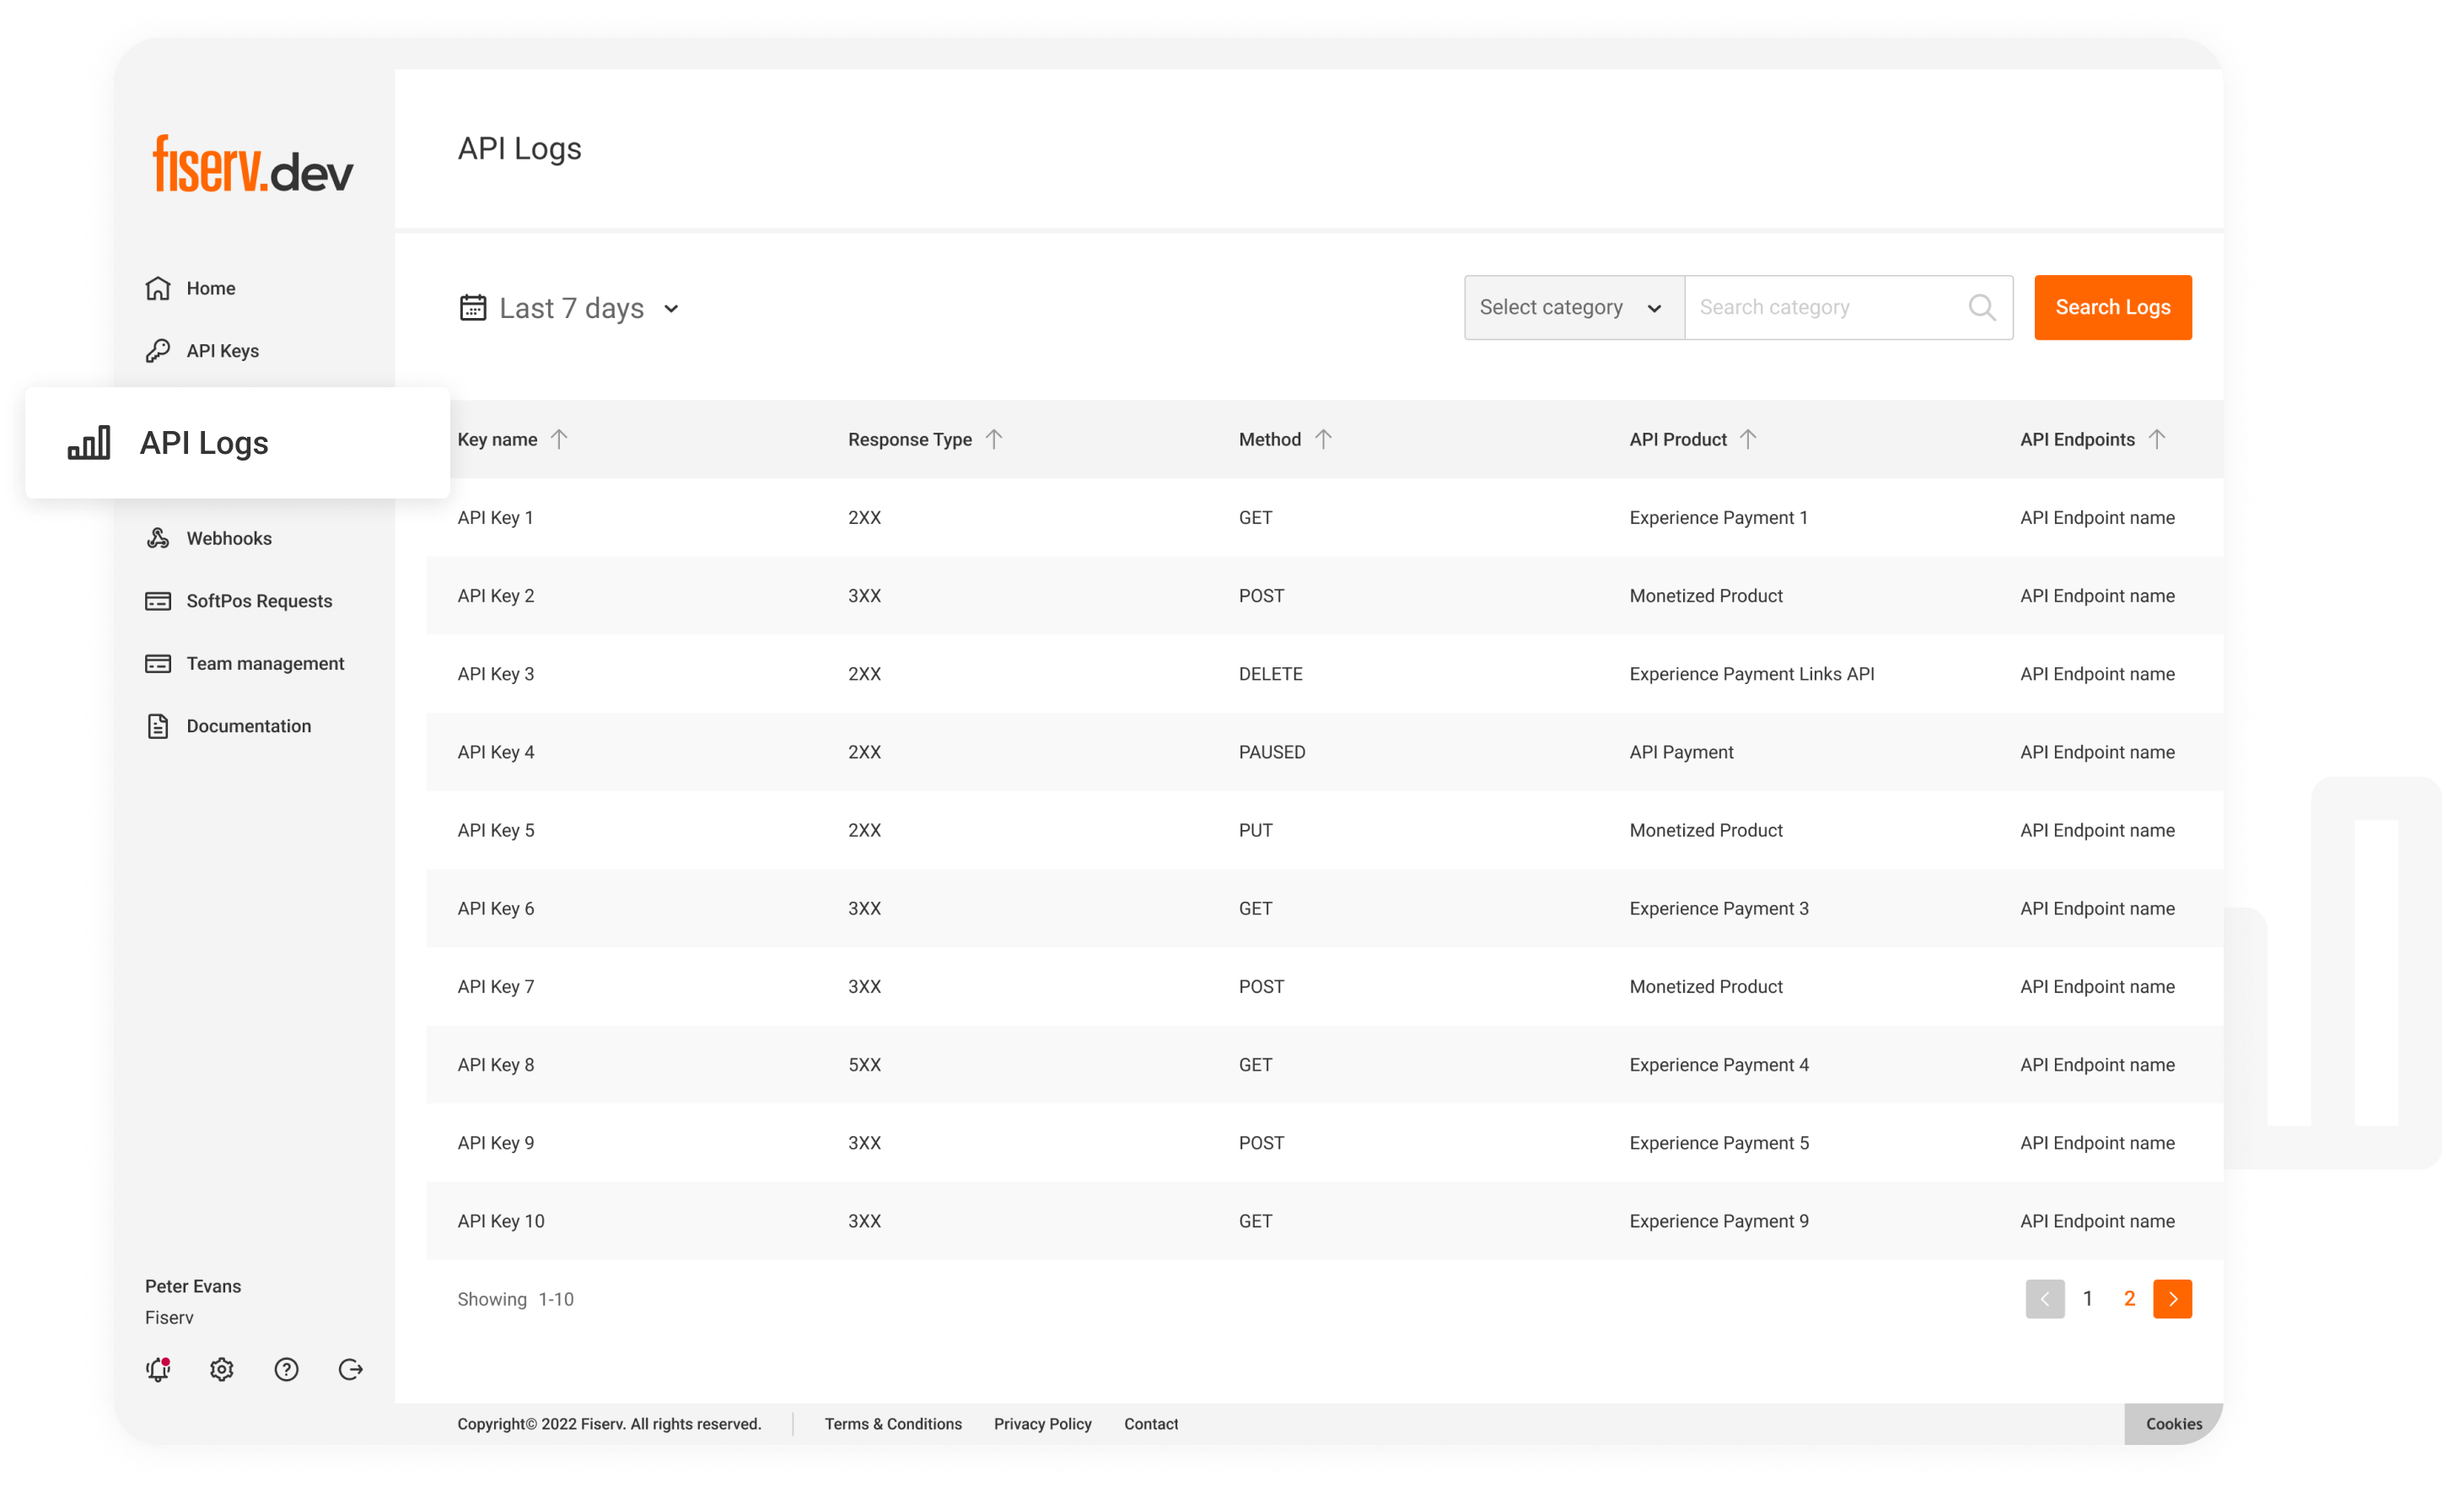Expand the Select category dropdown
2464x1488 pixels.
tap(1572, 307)
